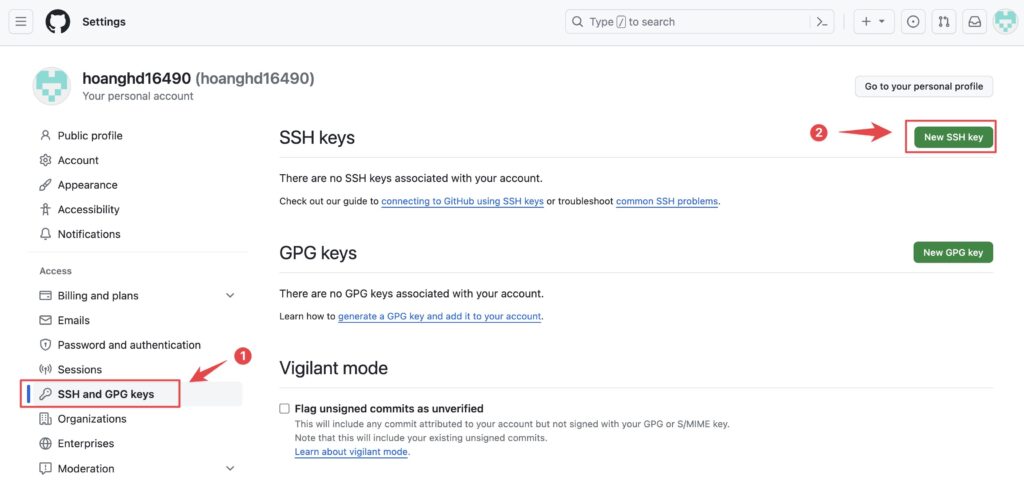Click the hoanghd16490 account name heading
The width and height of the screenshot is (1024, 482).
pyautogui.click(x=199, y=79)
